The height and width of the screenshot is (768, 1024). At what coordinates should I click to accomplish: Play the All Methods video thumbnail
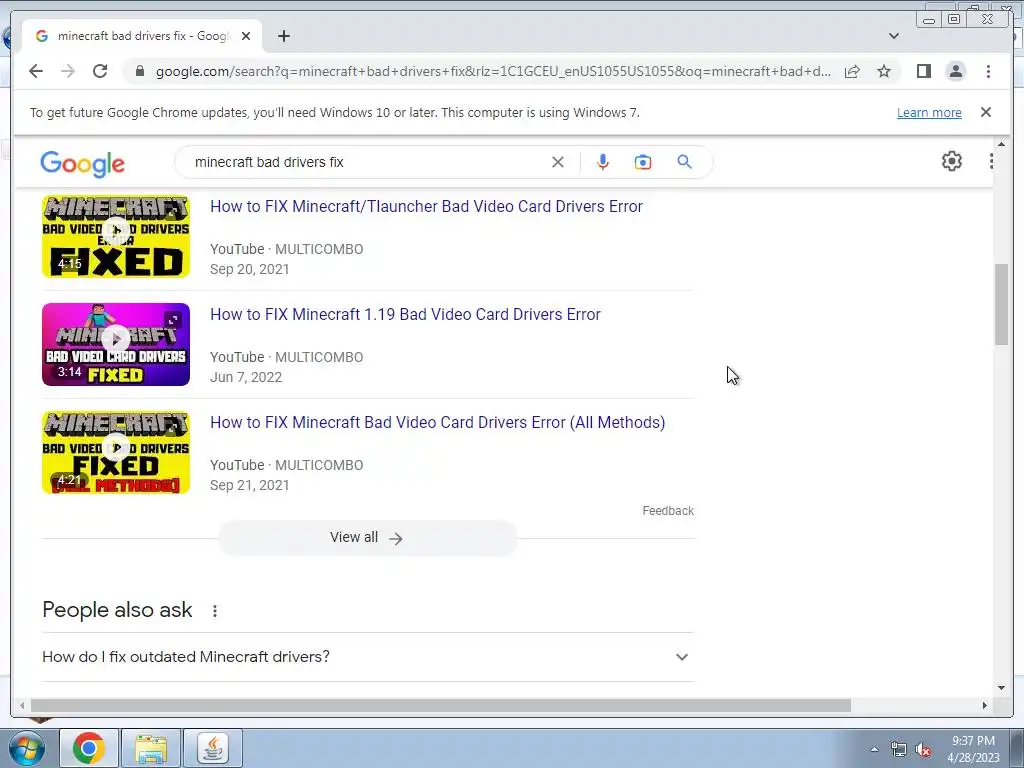(x=116, y=453)
